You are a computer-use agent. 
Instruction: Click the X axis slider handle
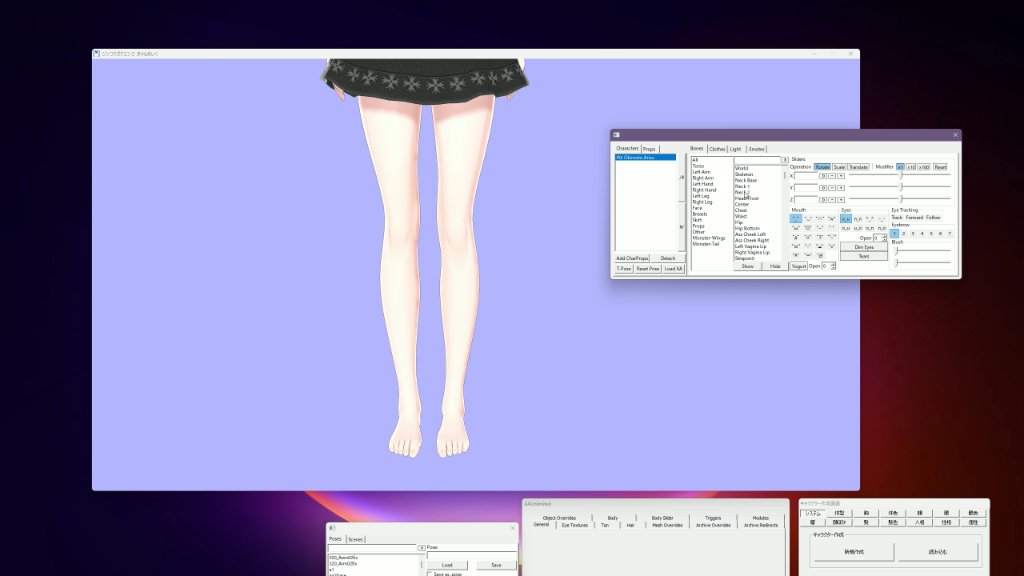tap(901, 175)
